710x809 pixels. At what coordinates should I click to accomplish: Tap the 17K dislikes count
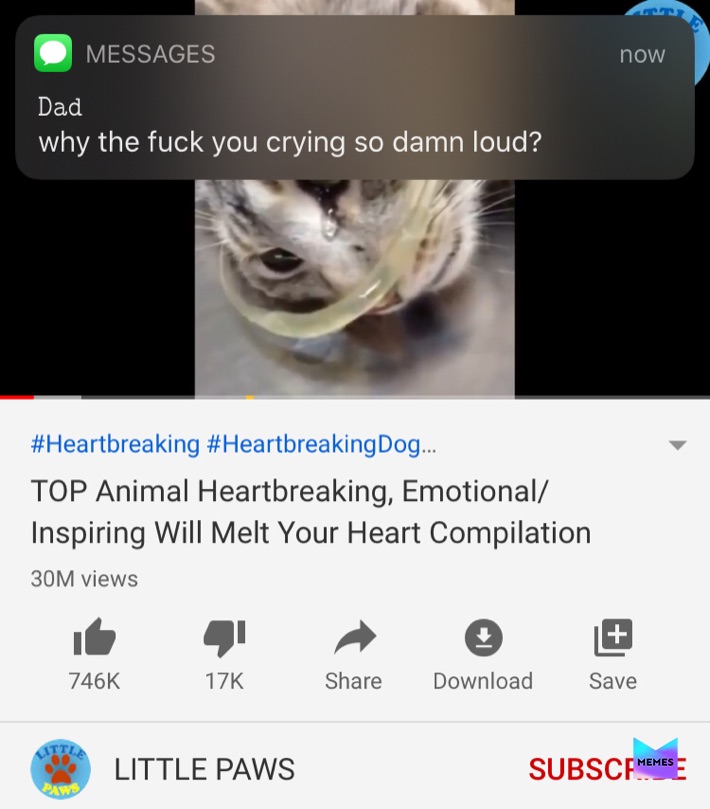pos(224,681)
